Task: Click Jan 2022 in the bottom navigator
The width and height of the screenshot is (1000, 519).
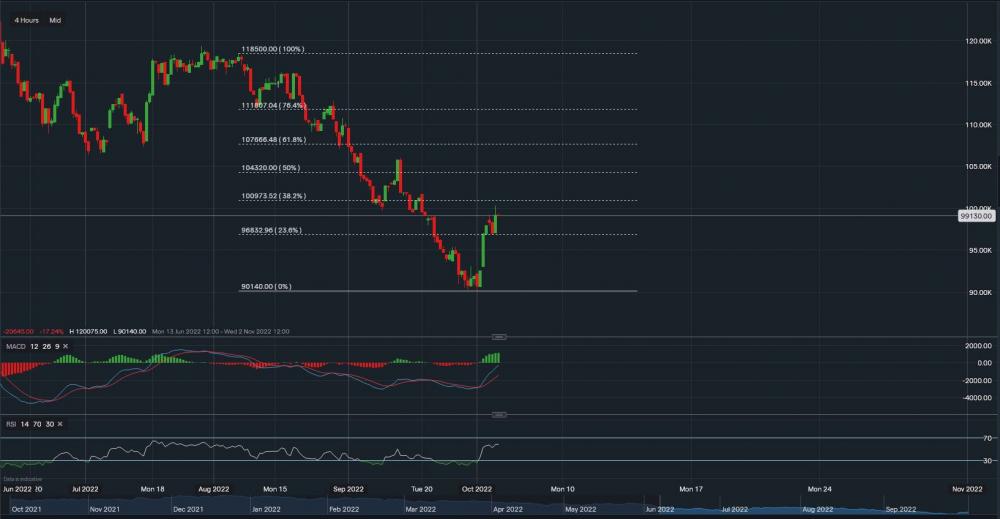Action: click(266, 509)
